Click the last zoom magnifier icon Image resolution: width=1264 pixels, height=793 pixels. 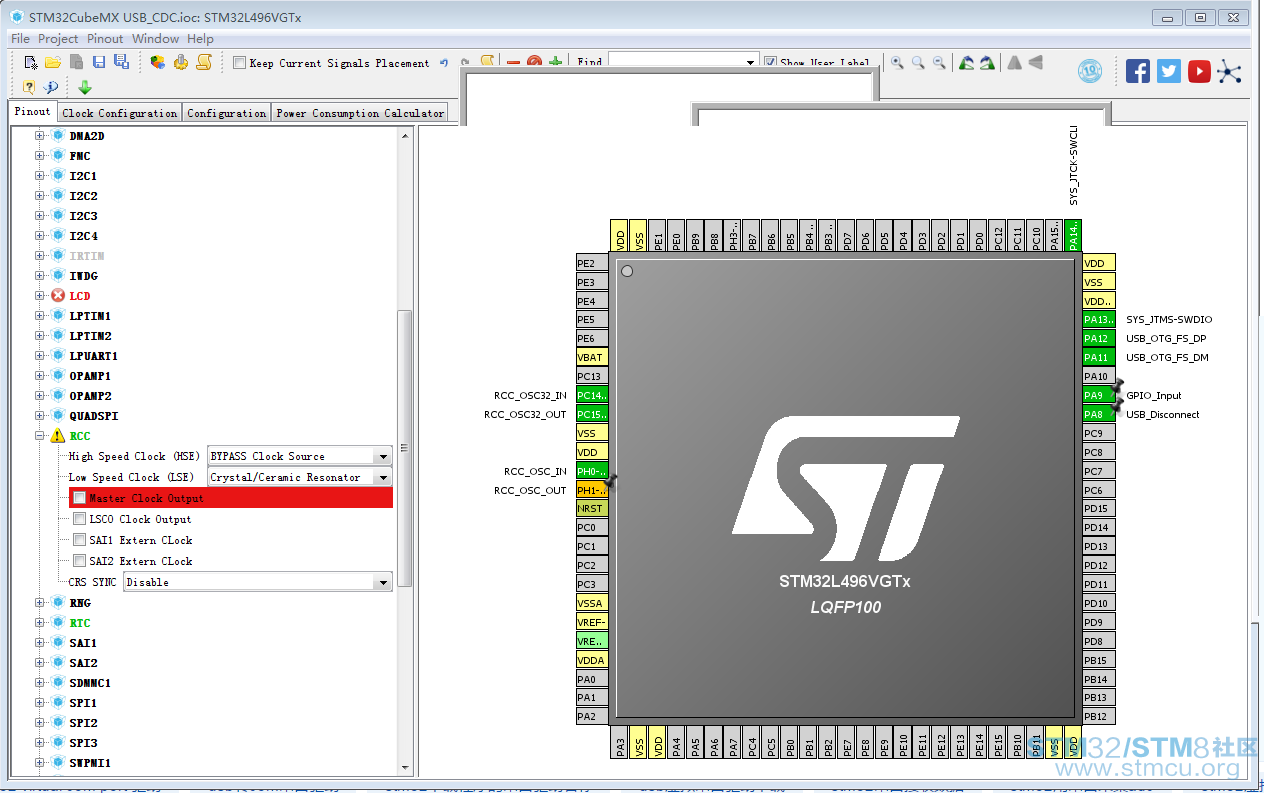coord(939,62)
